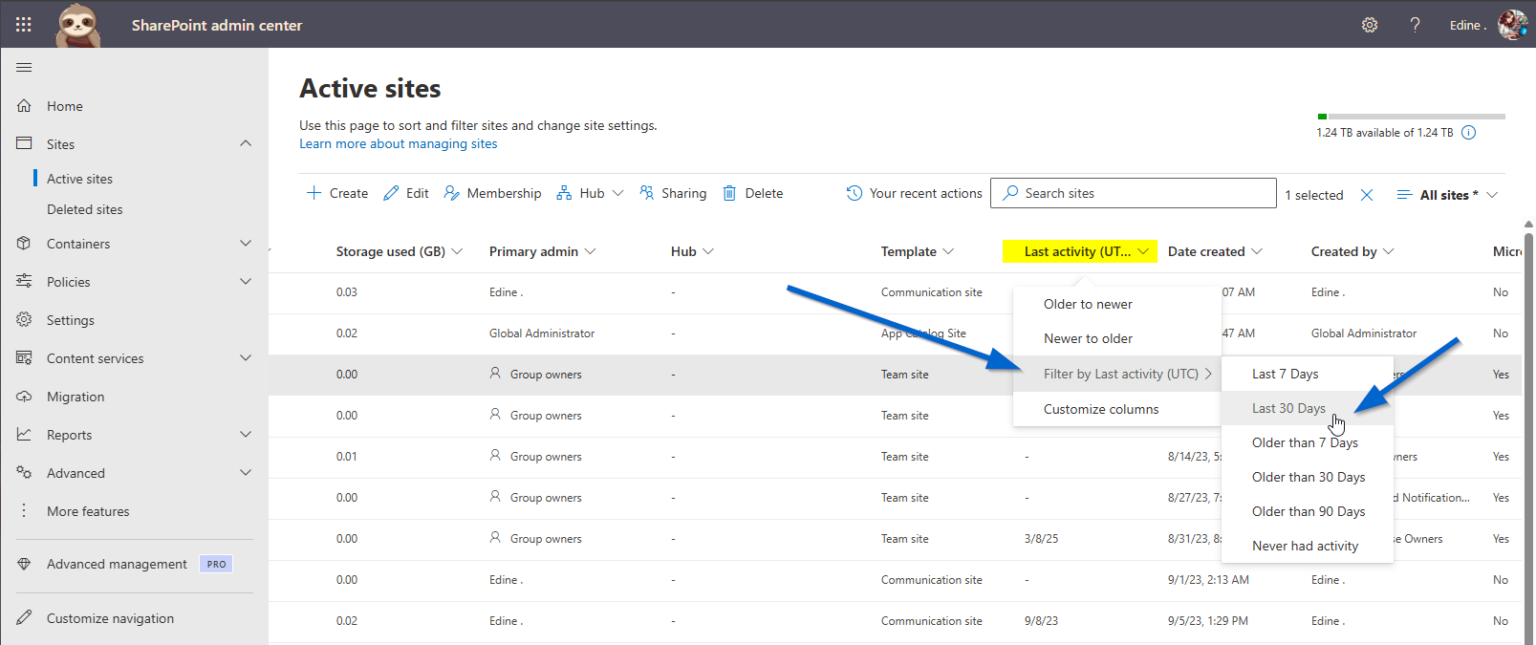Click the help question mark icon
This screenshot has height=645, width=1536.
[x=1414, y=24]
